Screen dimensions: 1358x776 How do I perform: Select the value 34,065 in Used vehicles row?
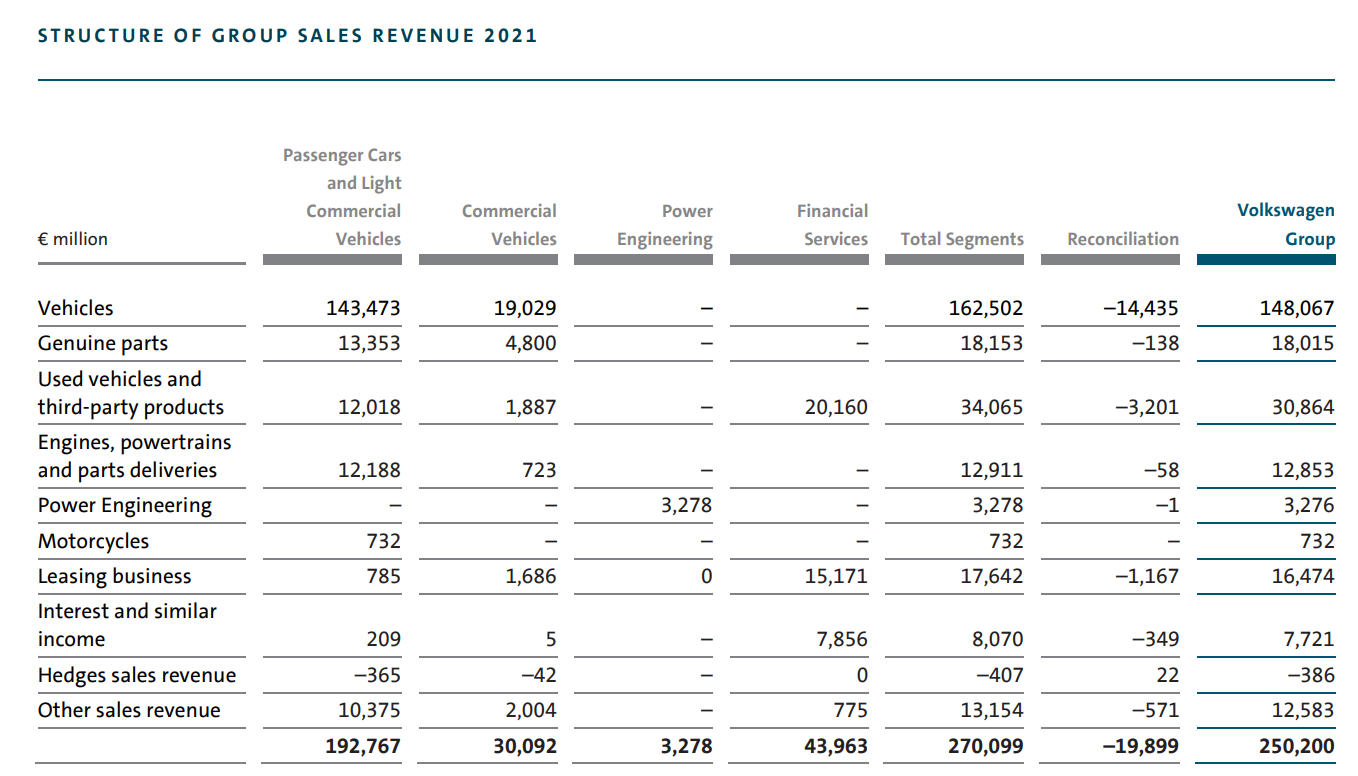[x=990, y=407]
